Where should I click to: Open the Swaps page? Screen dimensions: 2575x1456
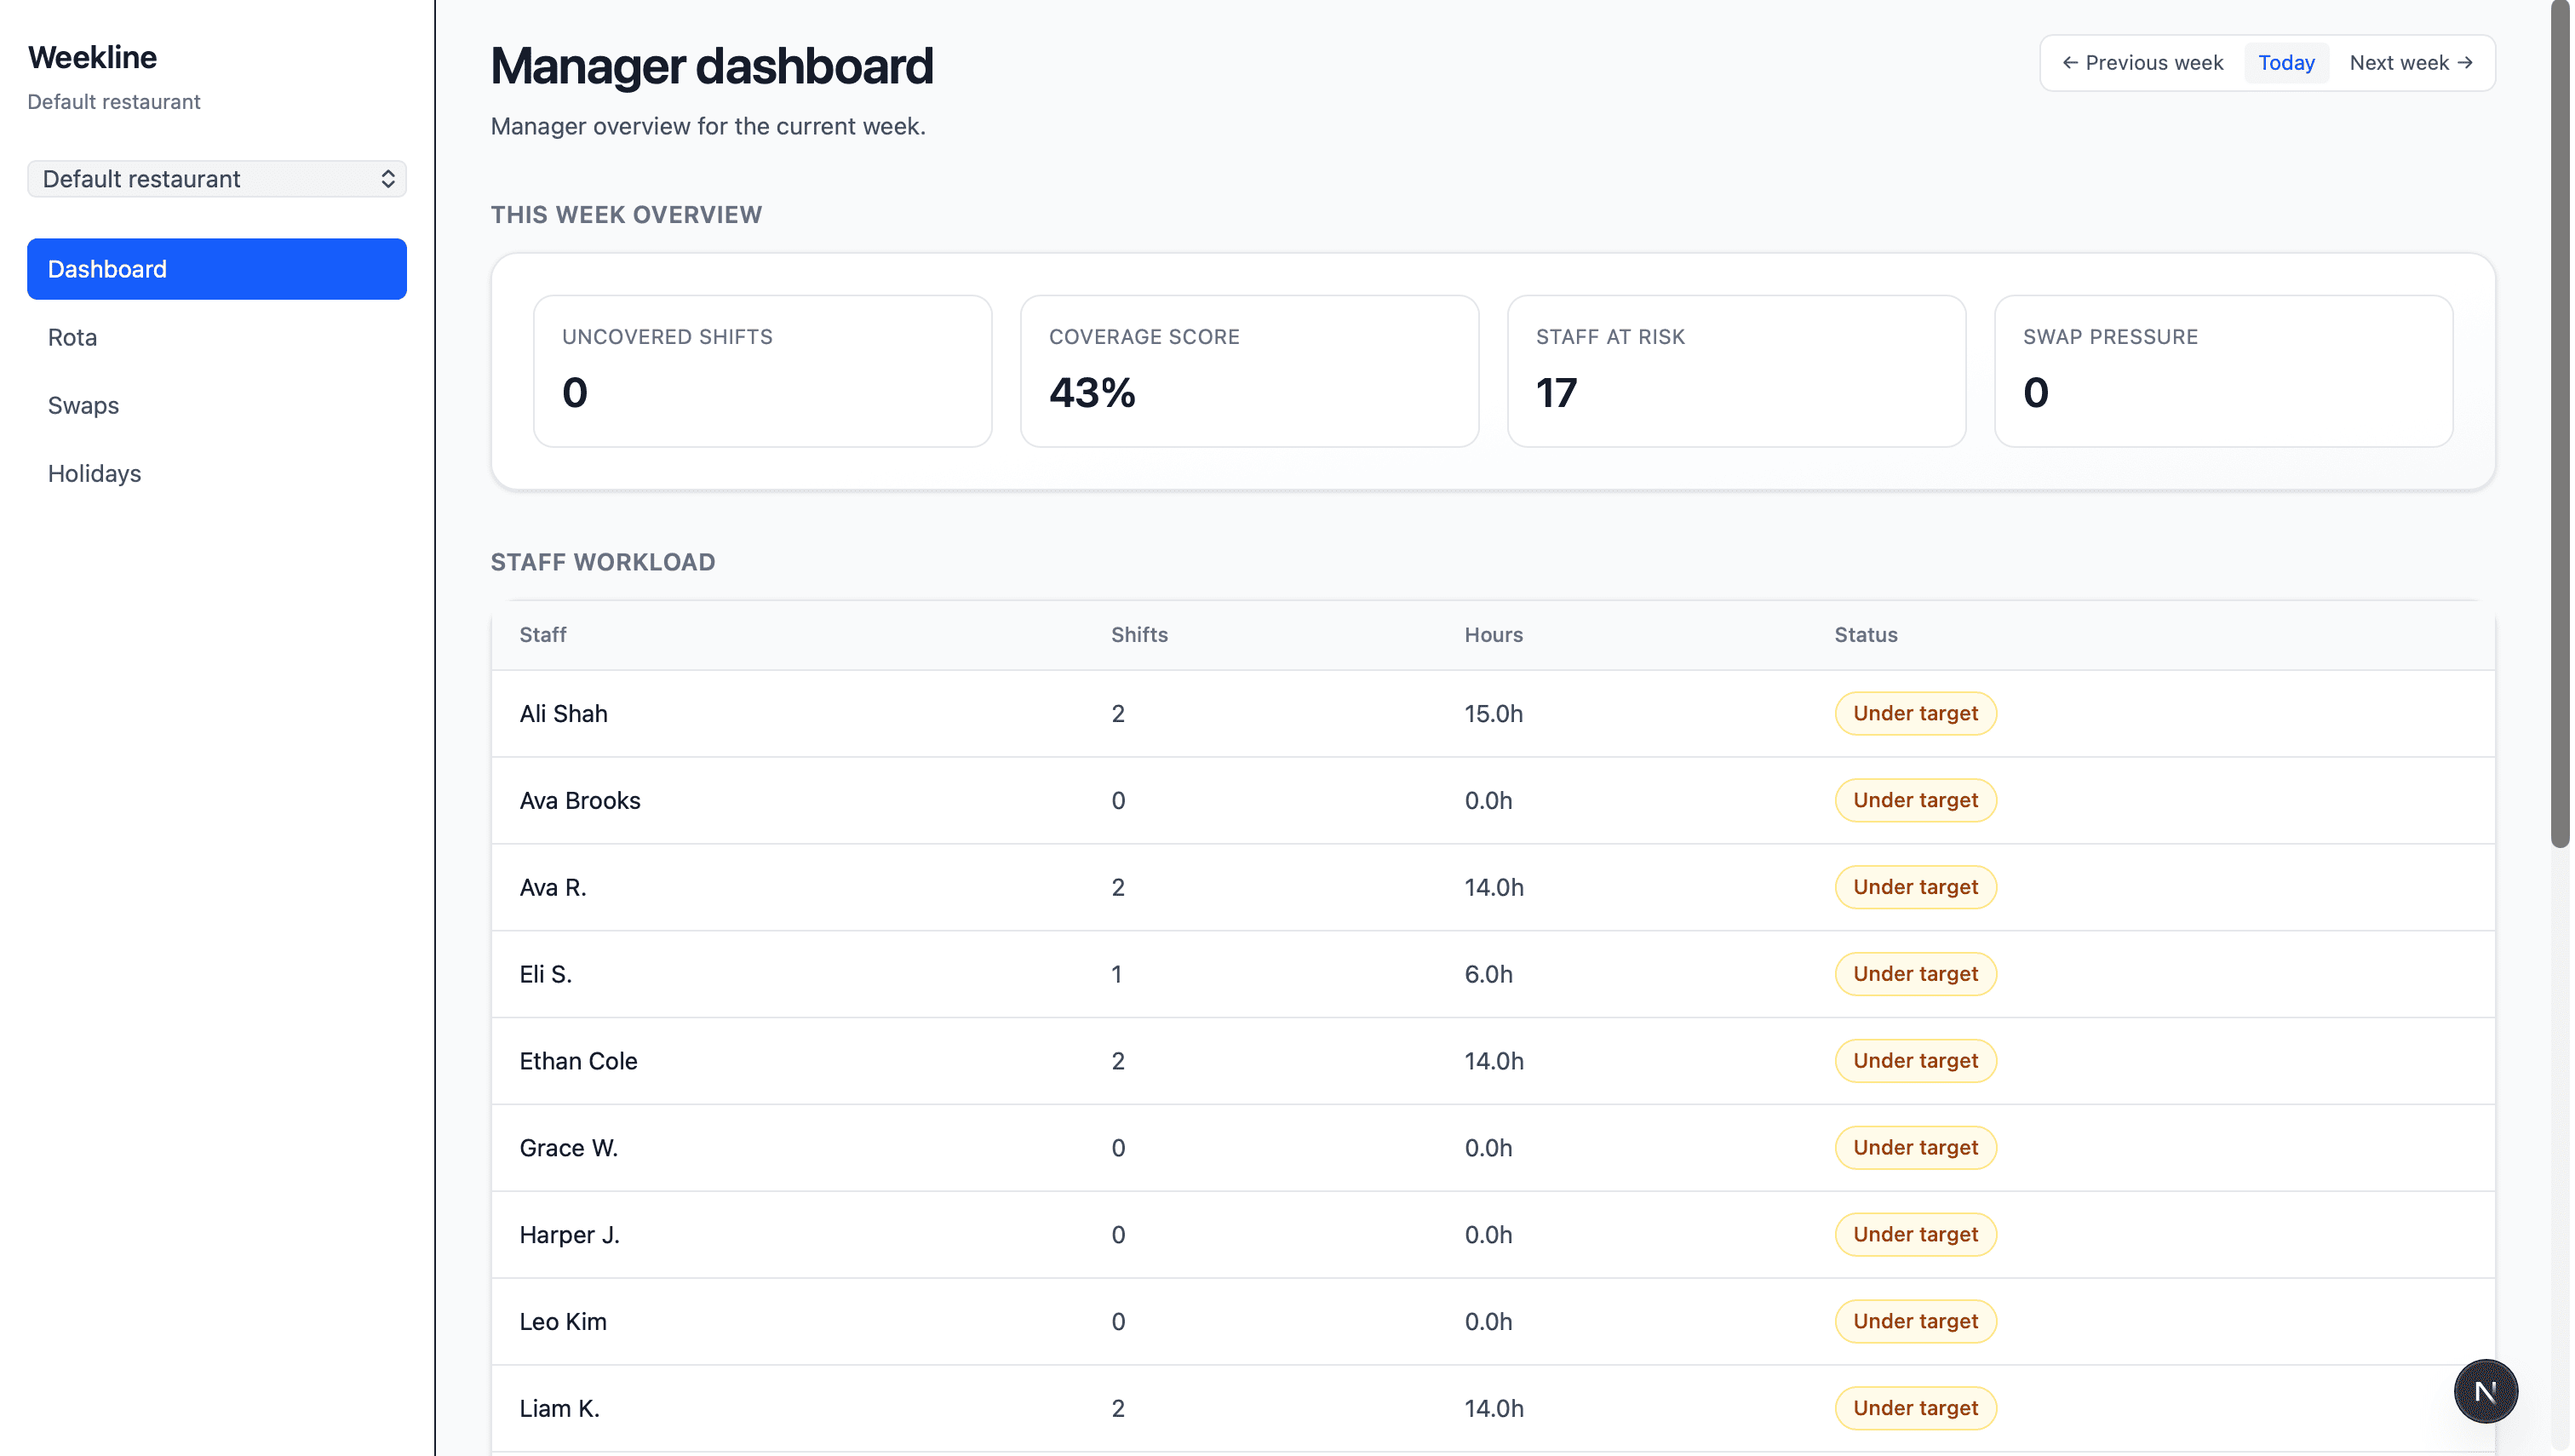pos(82,405)
